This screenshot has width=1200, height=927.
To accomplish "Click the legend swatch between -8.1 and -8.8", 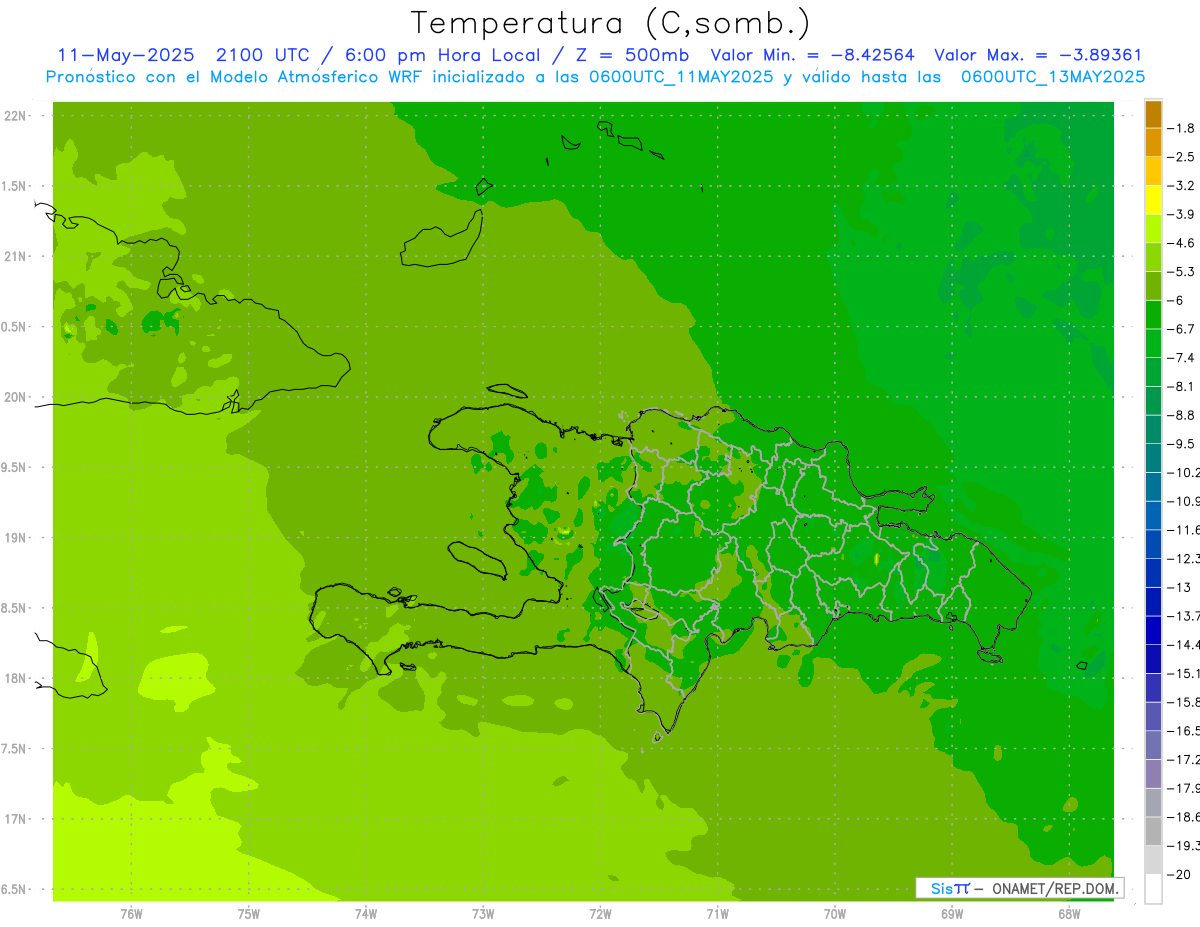I will (1153, 401).
